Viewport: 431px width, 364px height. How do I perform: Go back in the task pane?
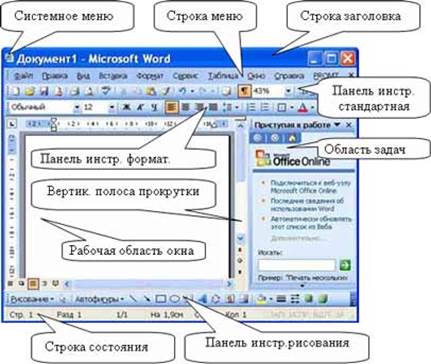257,137
